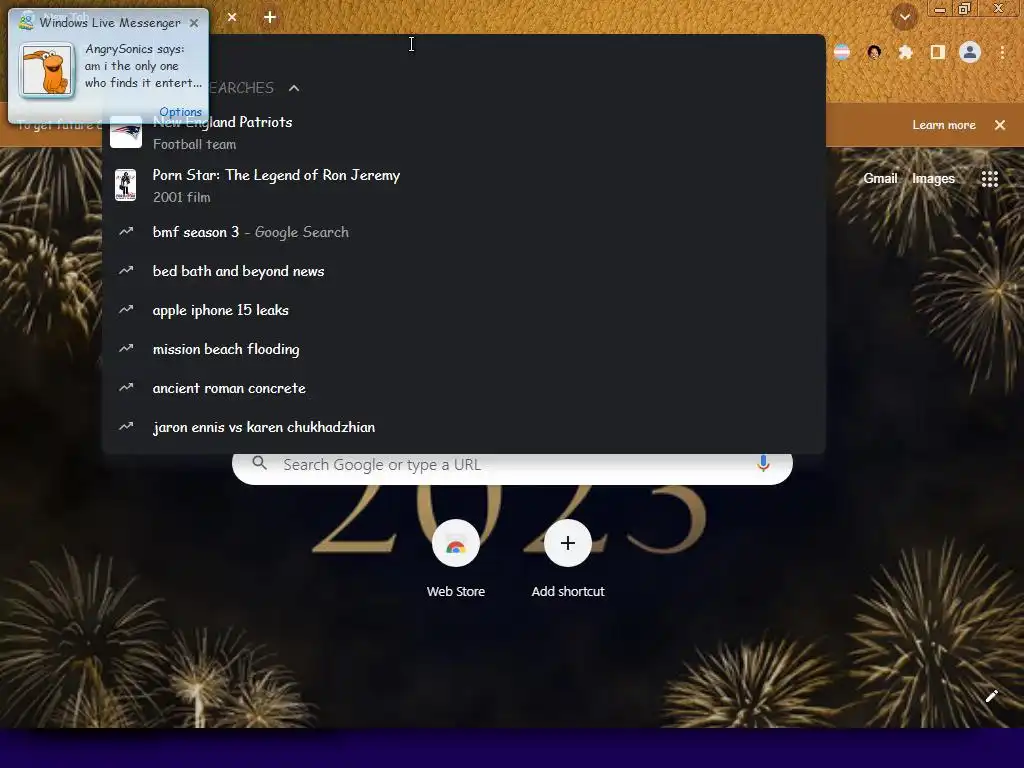Select bed bath and beyond news suggestion
This screenshot has height=768, width=1024.
[464, 271]
